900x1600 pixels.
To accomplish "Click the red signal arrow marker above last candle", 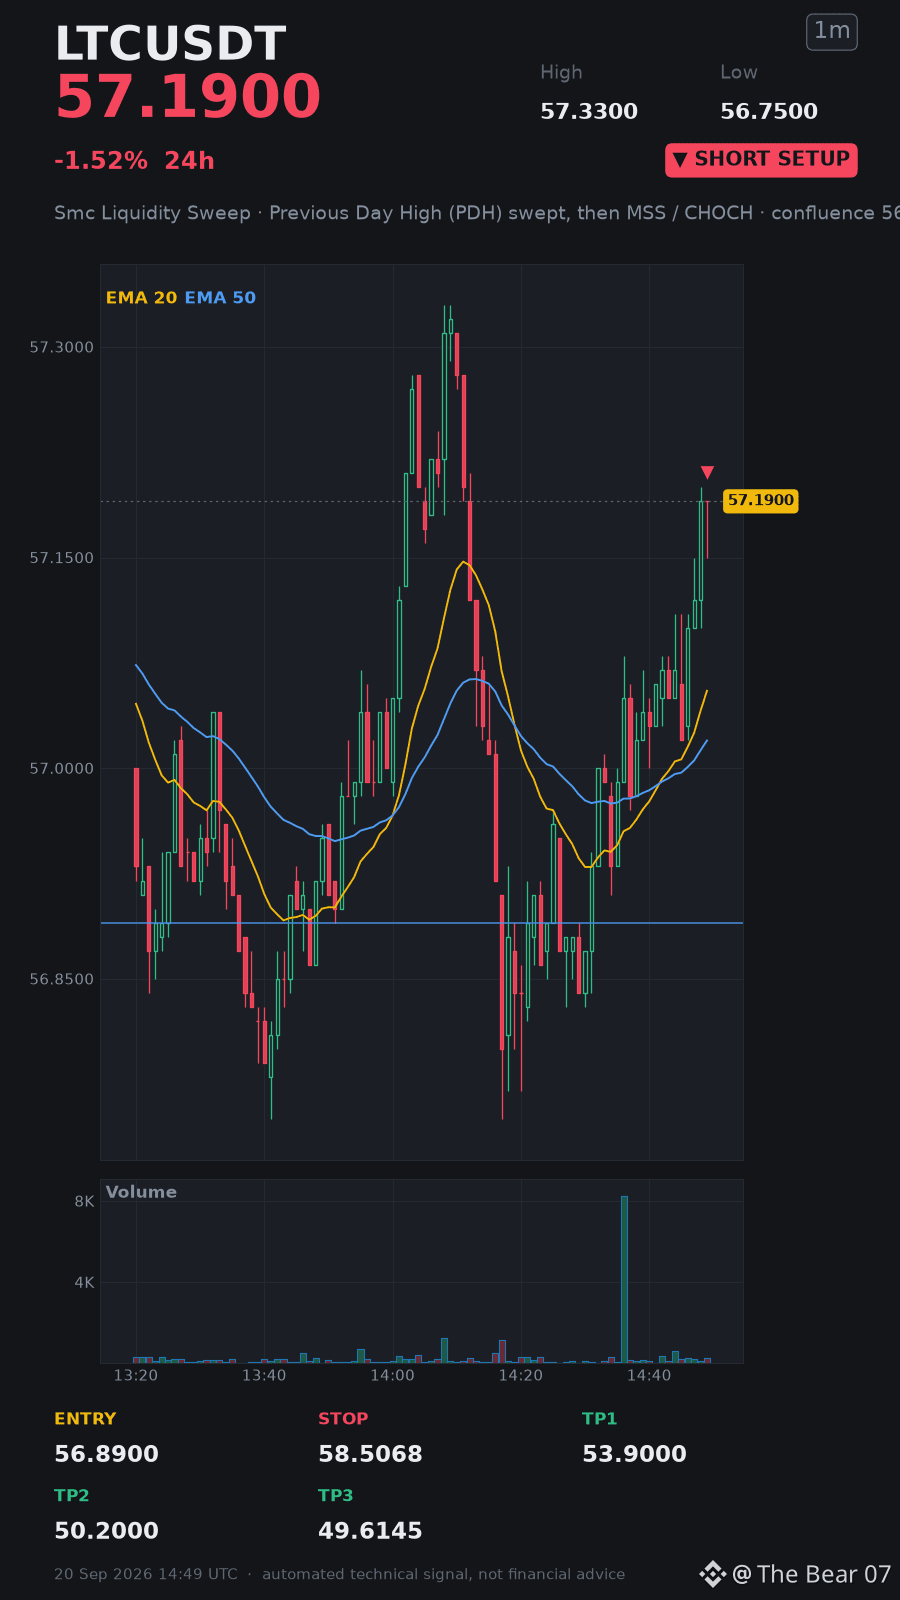I will tap(707, 473).
